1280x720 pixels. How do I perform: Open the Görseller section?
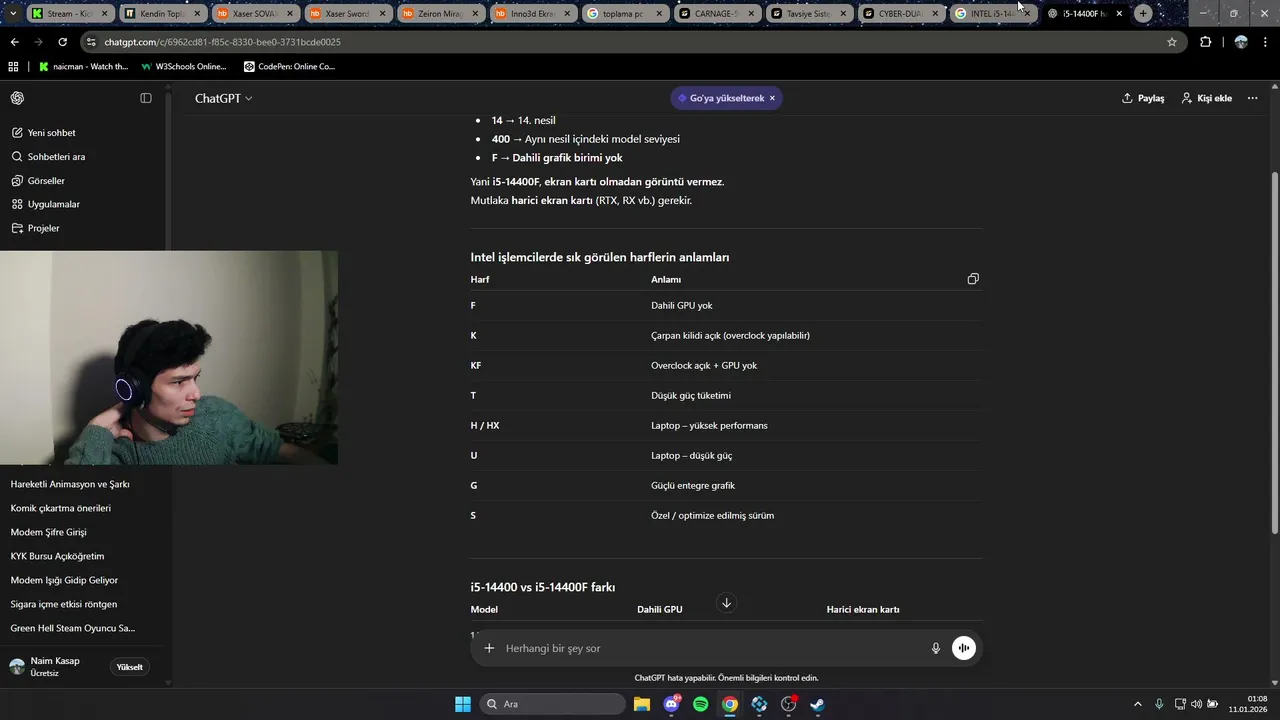(x=39, y=181)
